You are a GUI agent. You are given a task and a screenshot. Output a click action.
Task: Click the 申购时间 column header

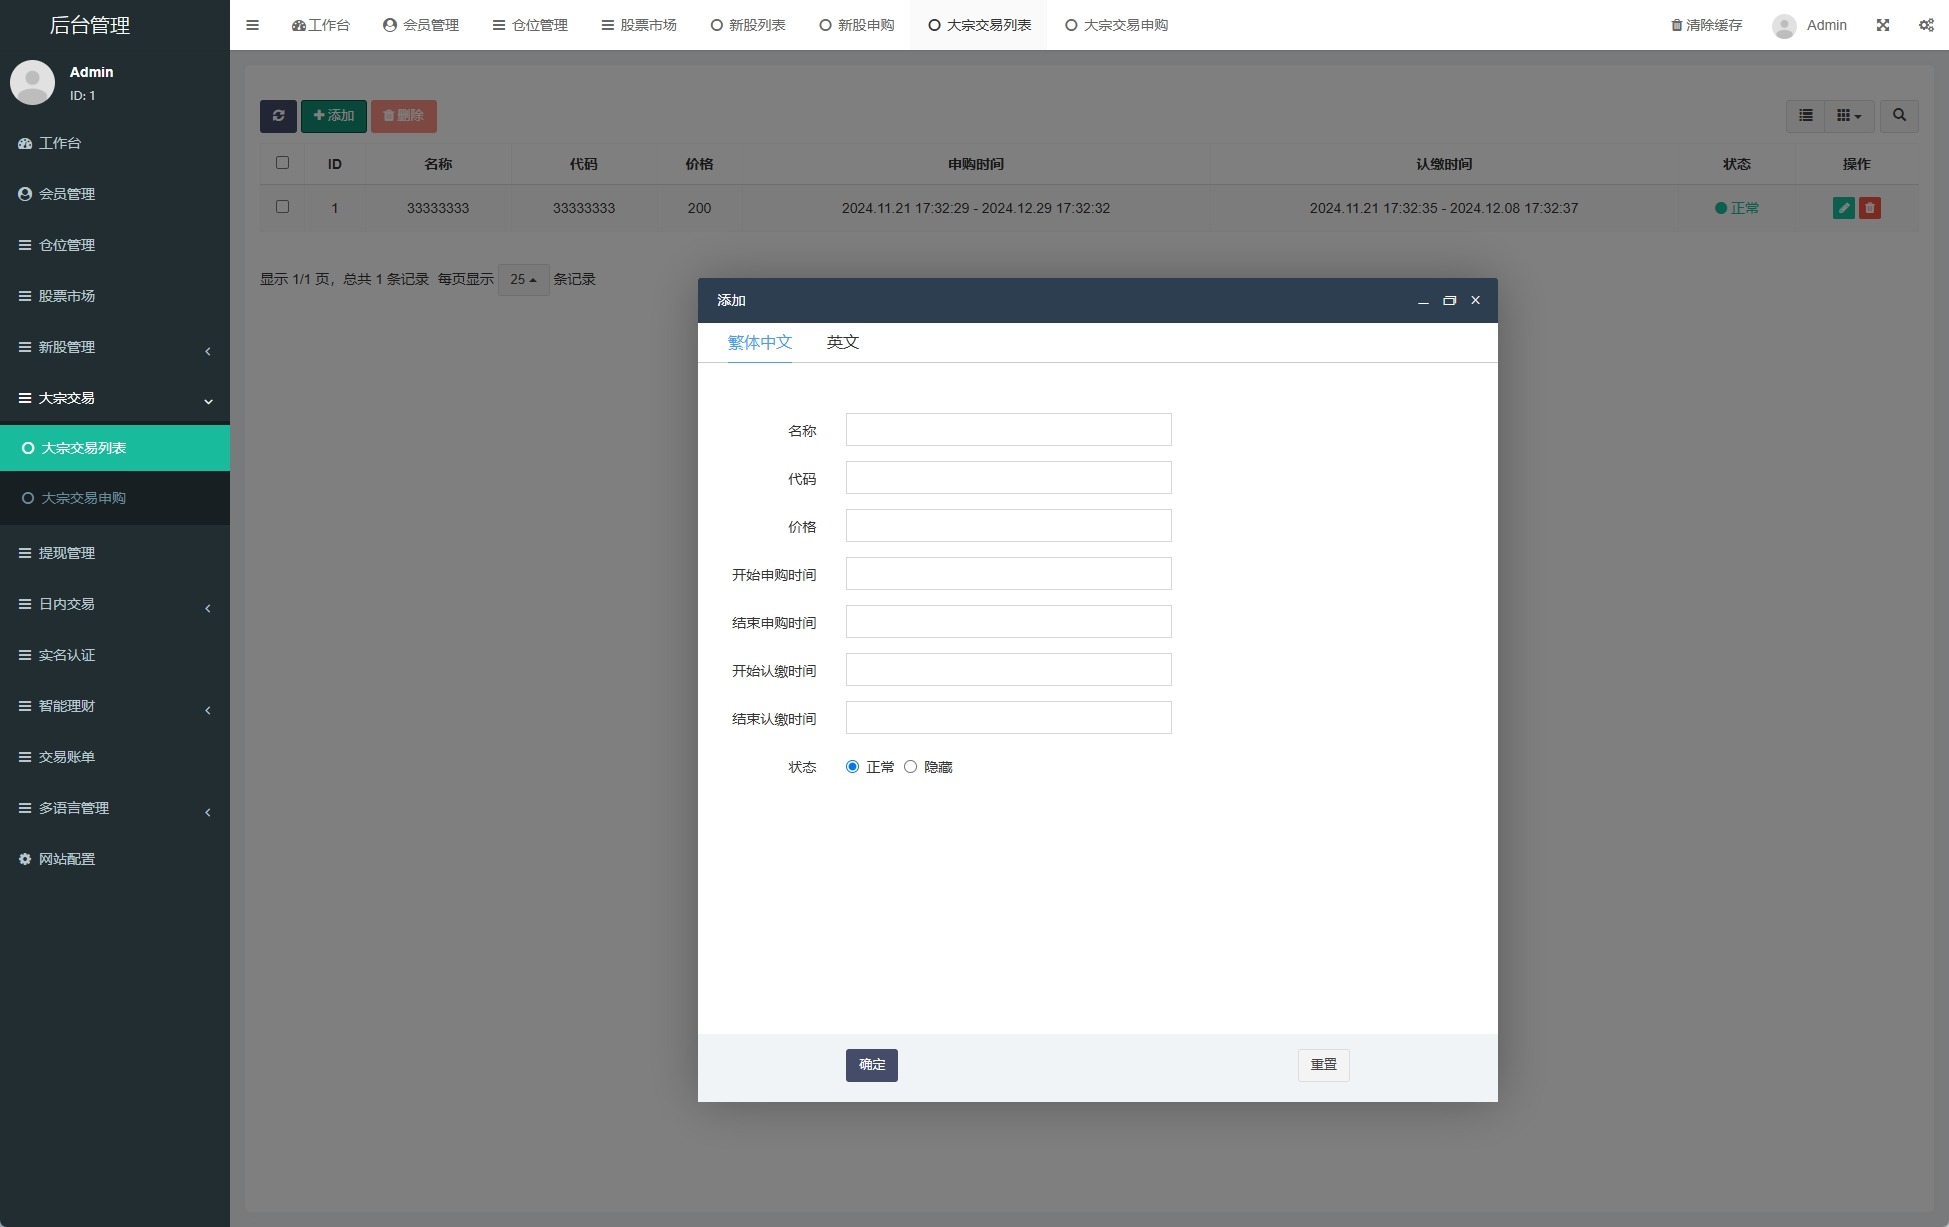click(x=976, y=164)
